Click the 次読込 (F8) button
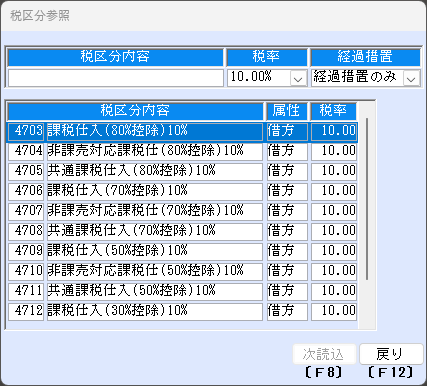This screenshot has height=386, width=427. [x=324, y=354]
